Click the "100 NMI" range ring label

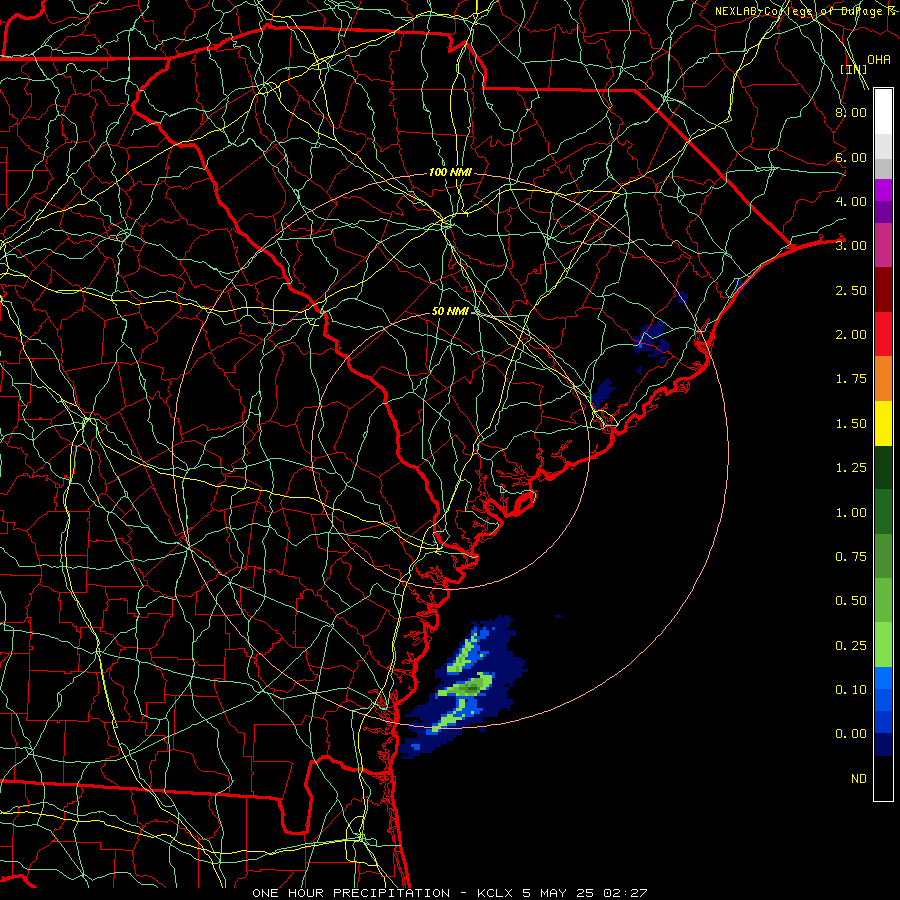(x=451, y=172)
